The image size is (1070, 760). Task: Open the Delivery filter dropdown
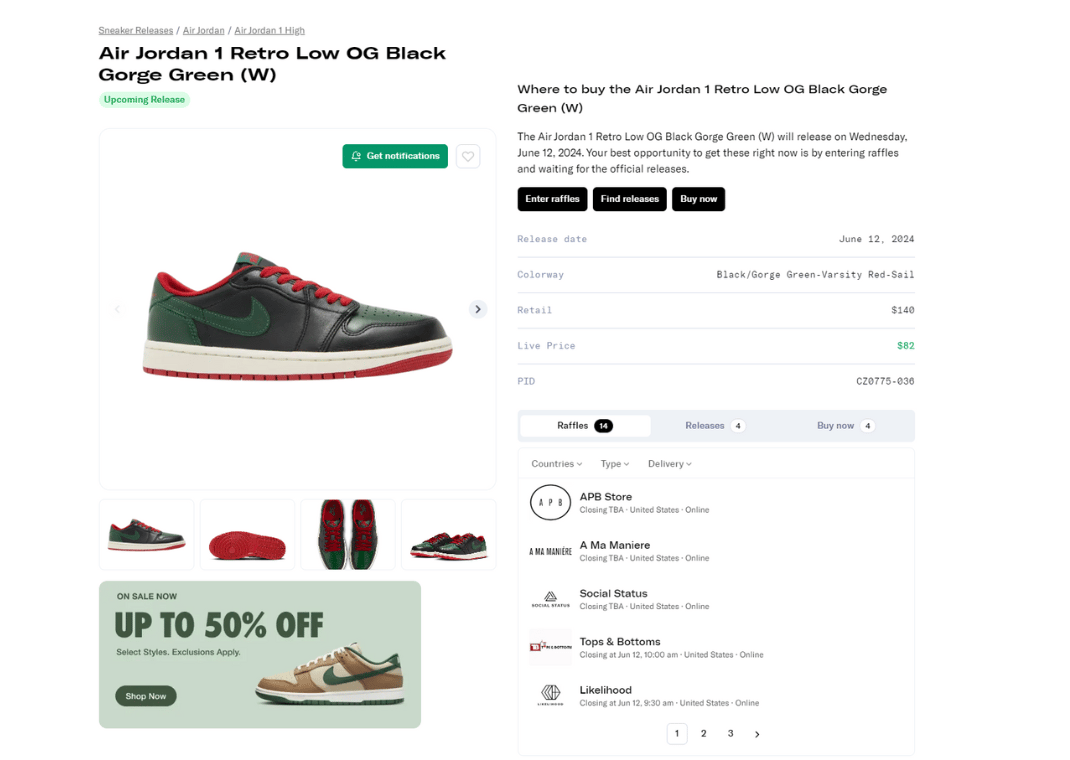point(669,464)
